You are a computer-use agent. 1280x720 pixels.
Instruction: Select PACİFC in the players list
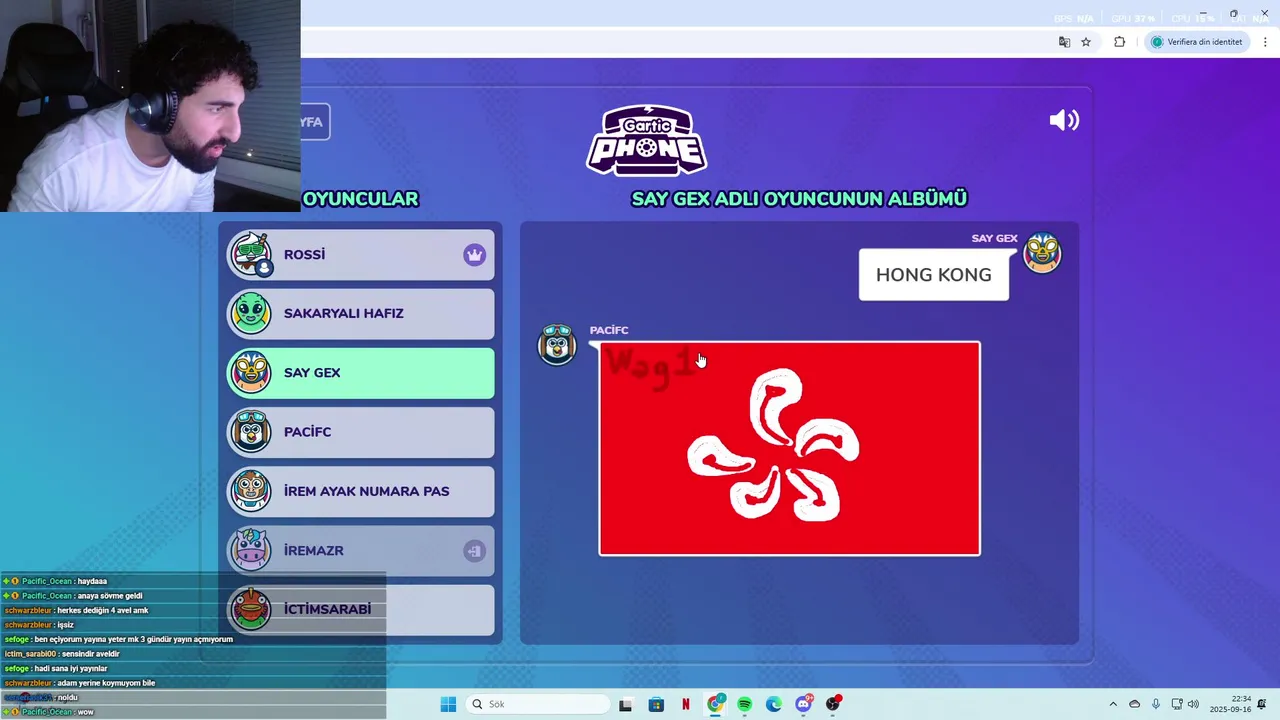(361, 431)
